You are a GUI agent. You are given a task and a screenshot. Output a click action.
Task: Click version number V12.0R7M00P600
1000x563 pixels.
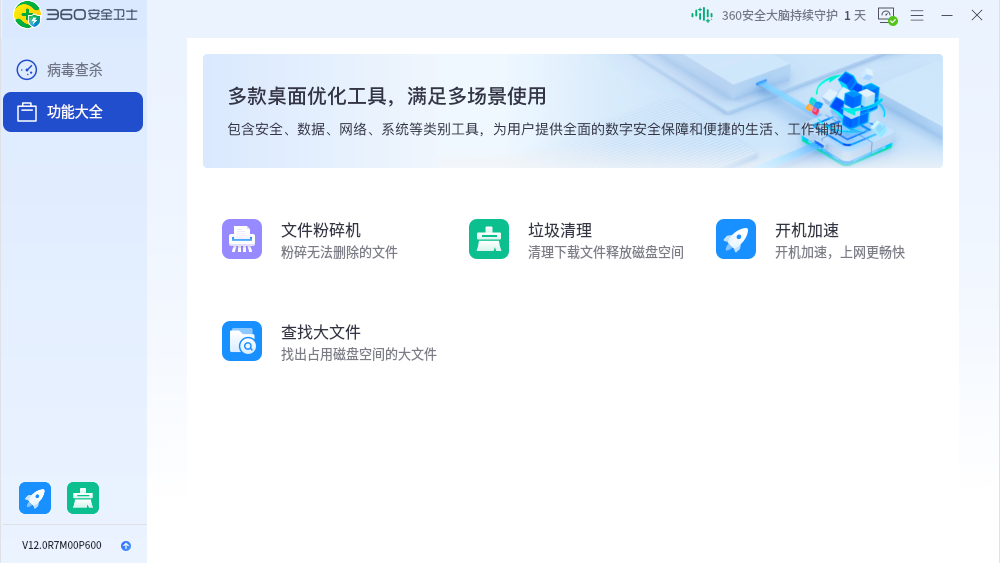click(x=62, y=545)
